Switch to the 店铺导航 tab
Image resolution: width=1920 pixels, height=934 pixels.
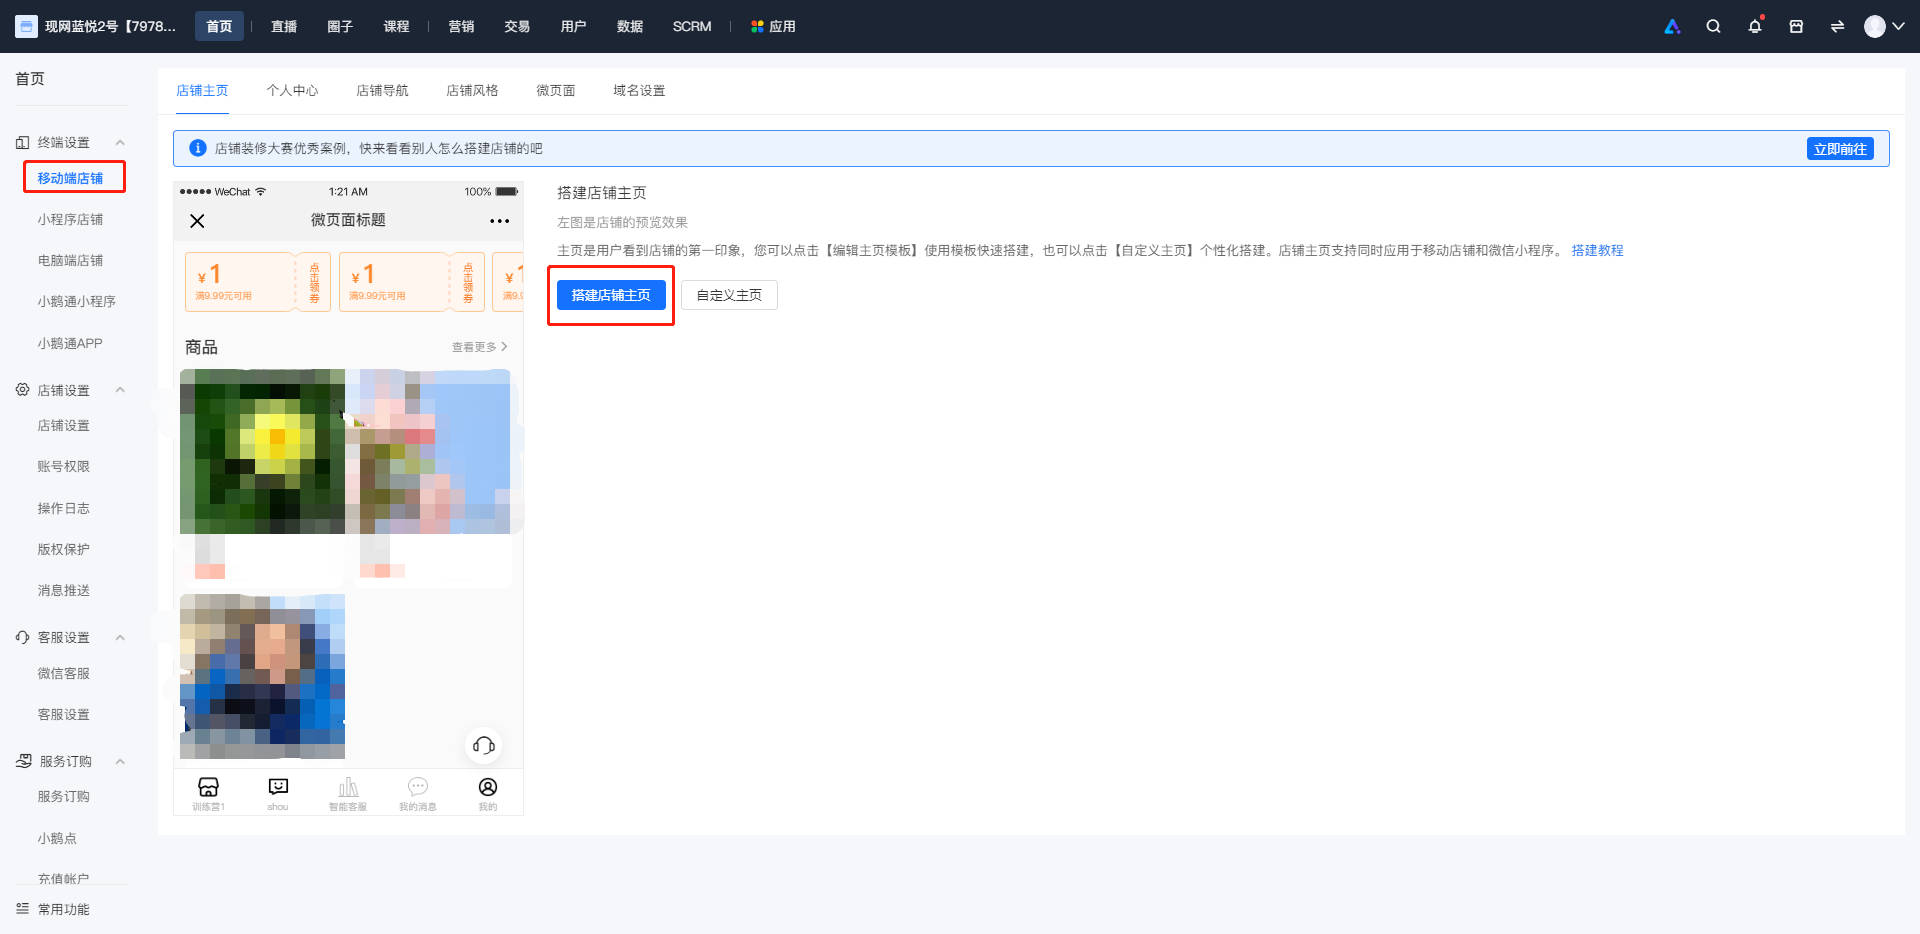[382, 91]
